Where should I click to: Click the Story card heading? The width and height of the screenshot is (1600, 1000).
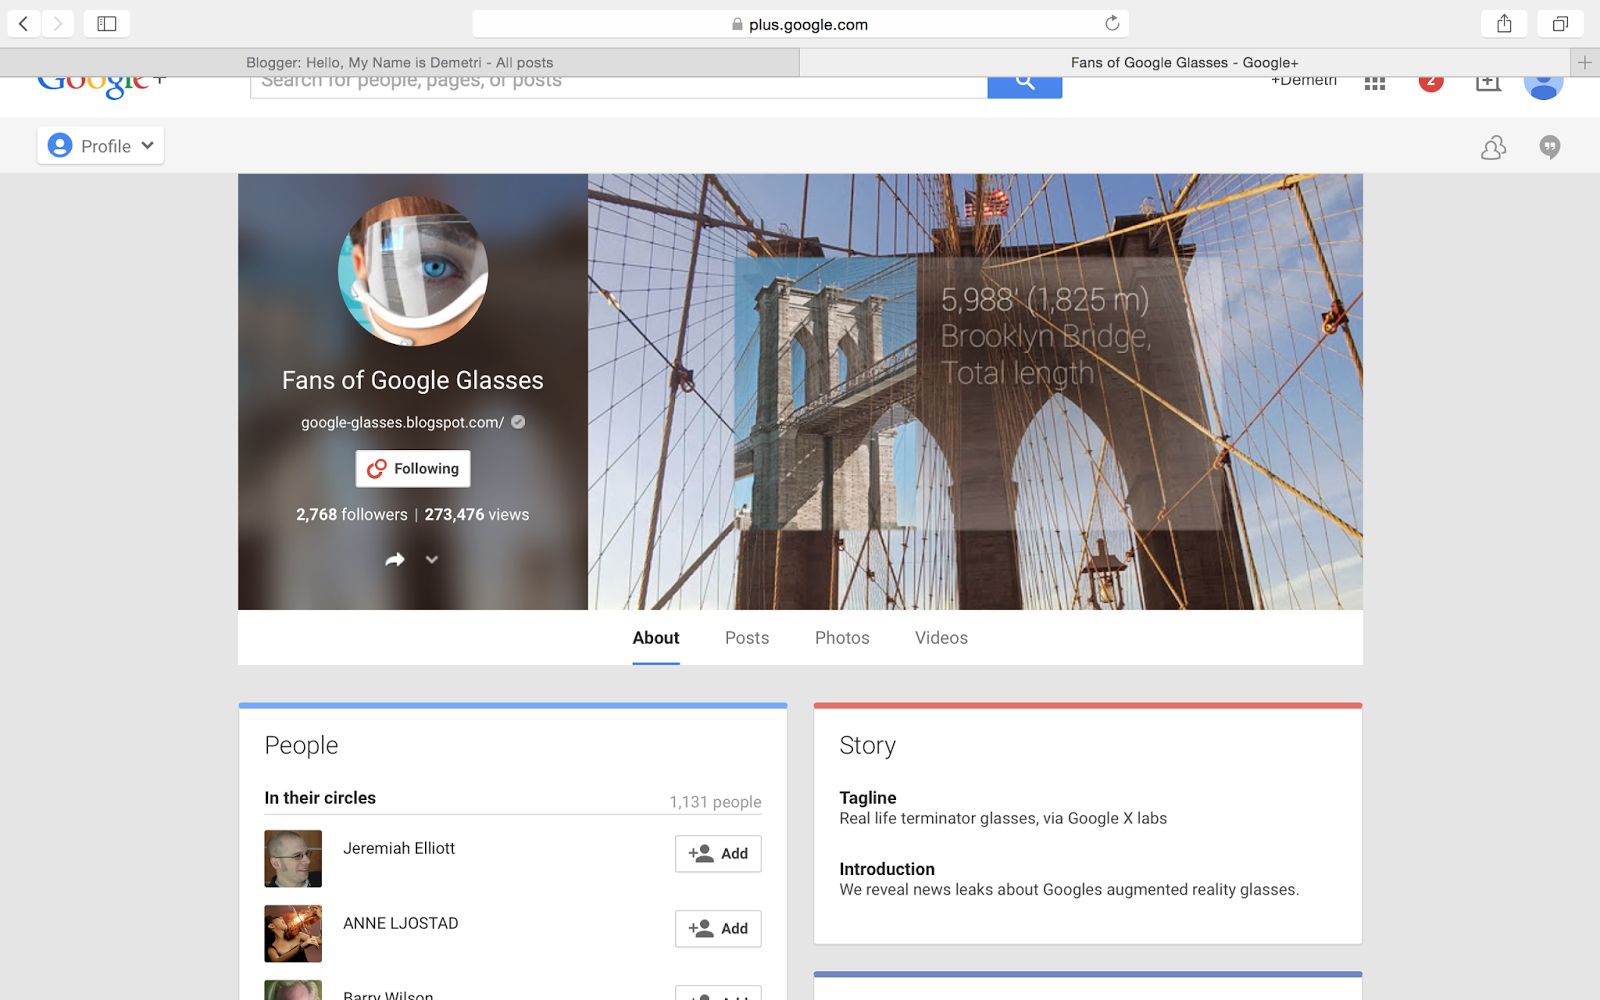(867, 746)
